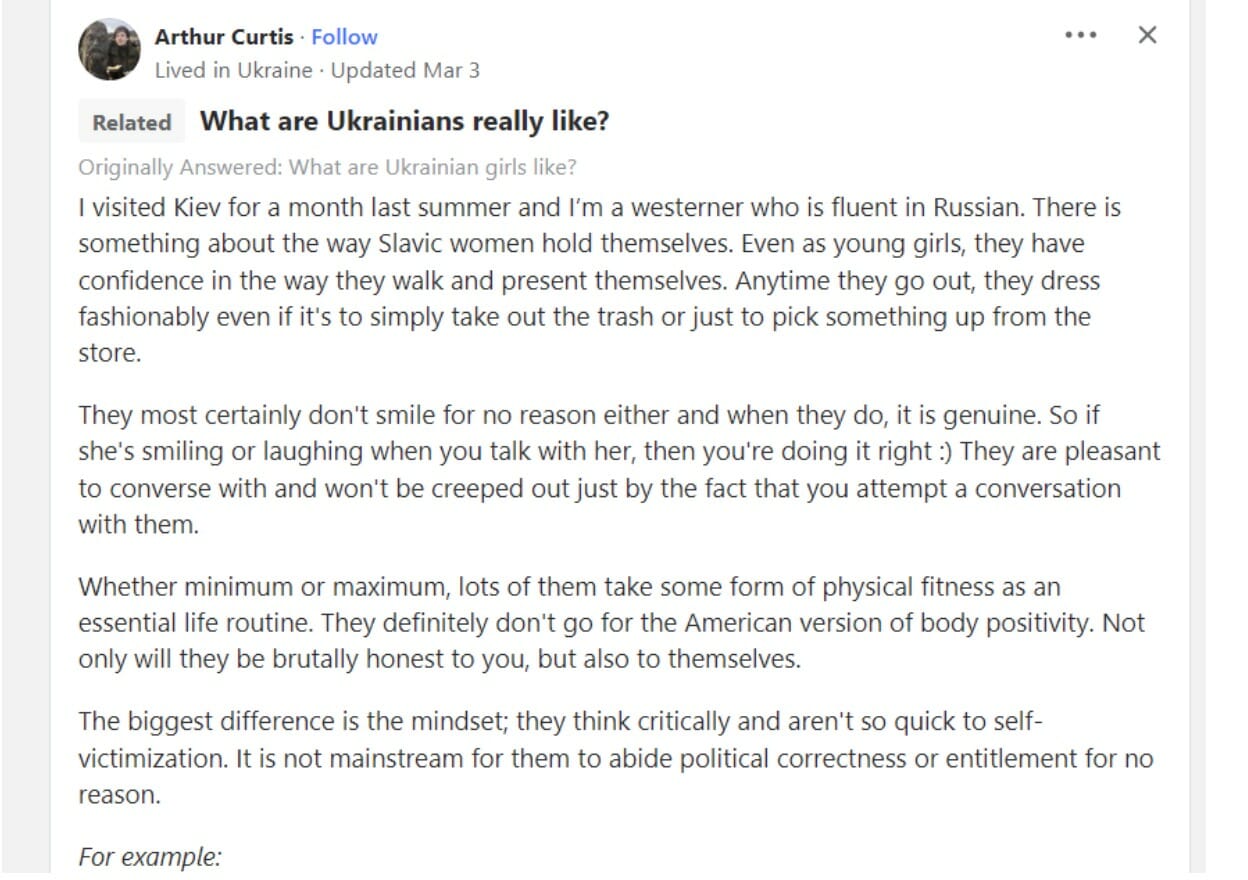Screen dimensions: 1248x880
Task: Click the Related badge
Action: point(131,123)
